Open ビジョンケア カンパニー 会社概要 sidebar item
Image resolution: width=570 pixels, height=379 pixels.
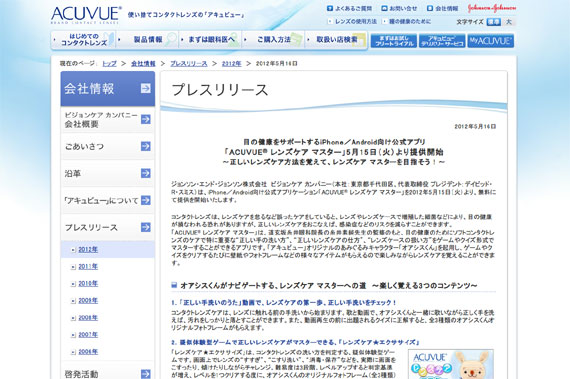[x=108, y=120]
